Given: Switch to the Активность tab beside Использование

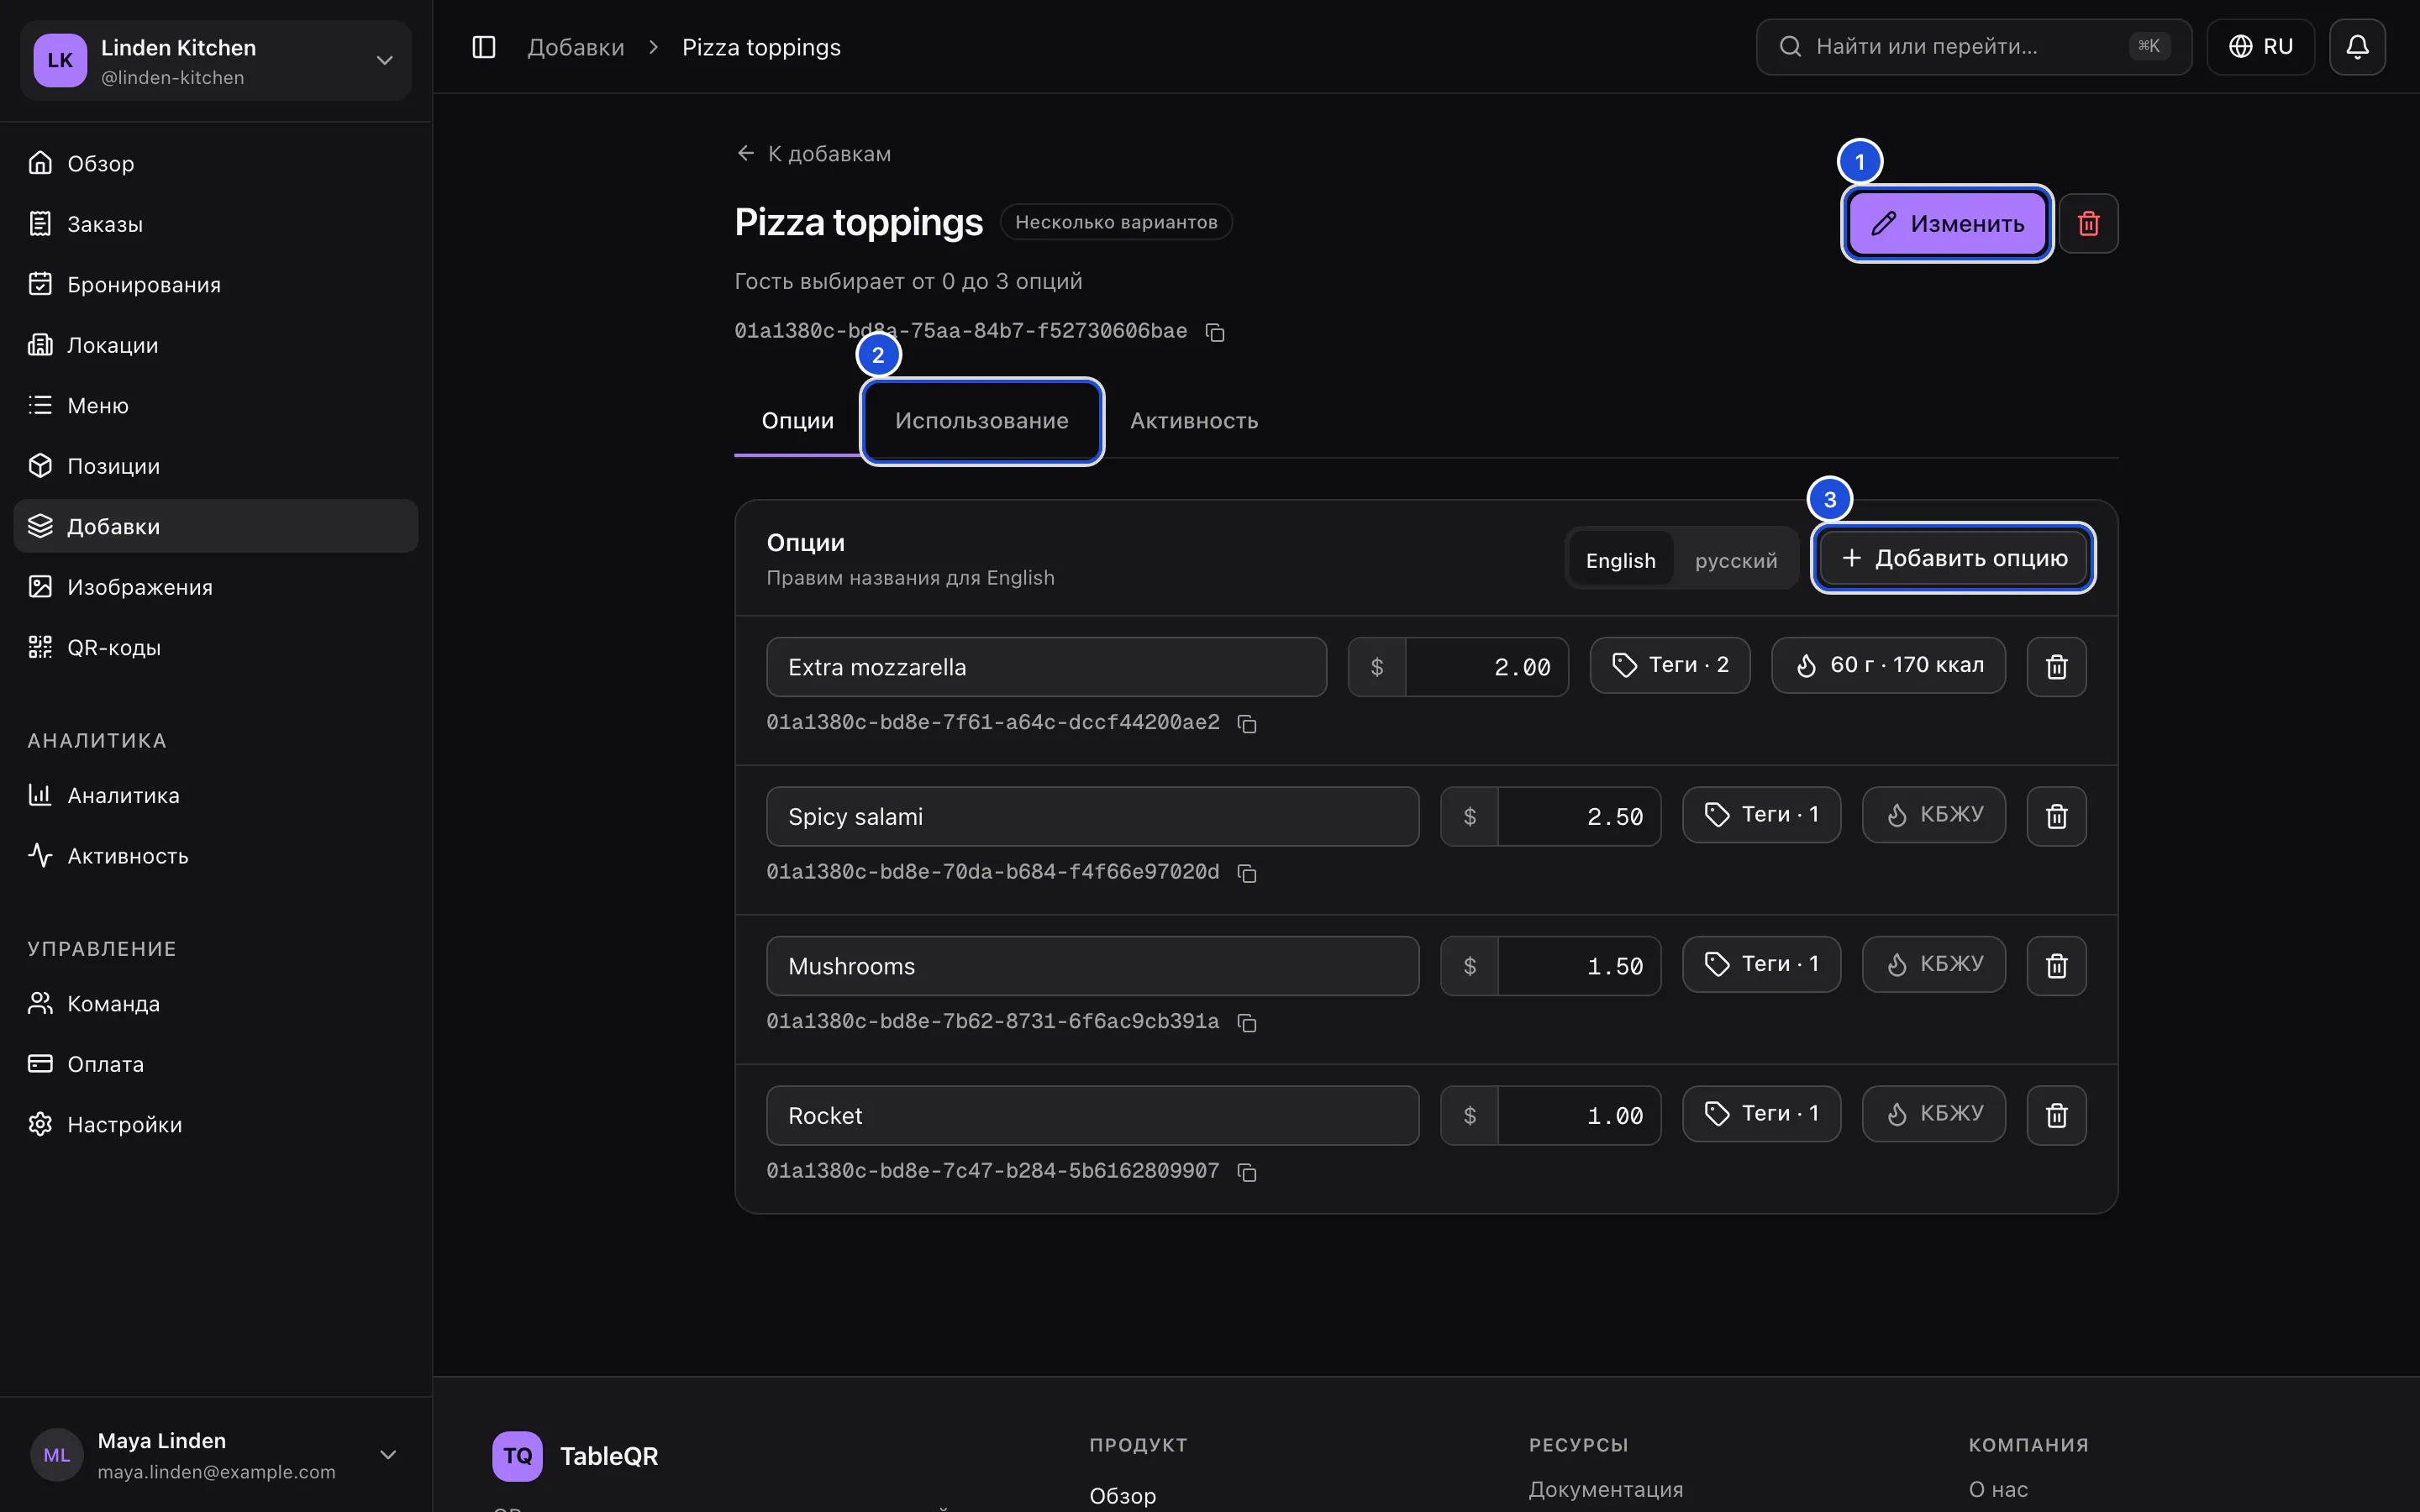Looking at the screenshot, I should coord(1194,421).
